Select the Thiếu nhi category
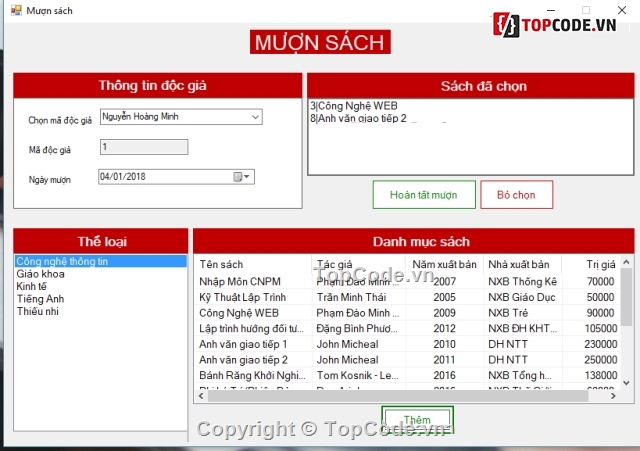Image resolution: width=640 pixels, height=451 pixels. (x=38, y=311)
